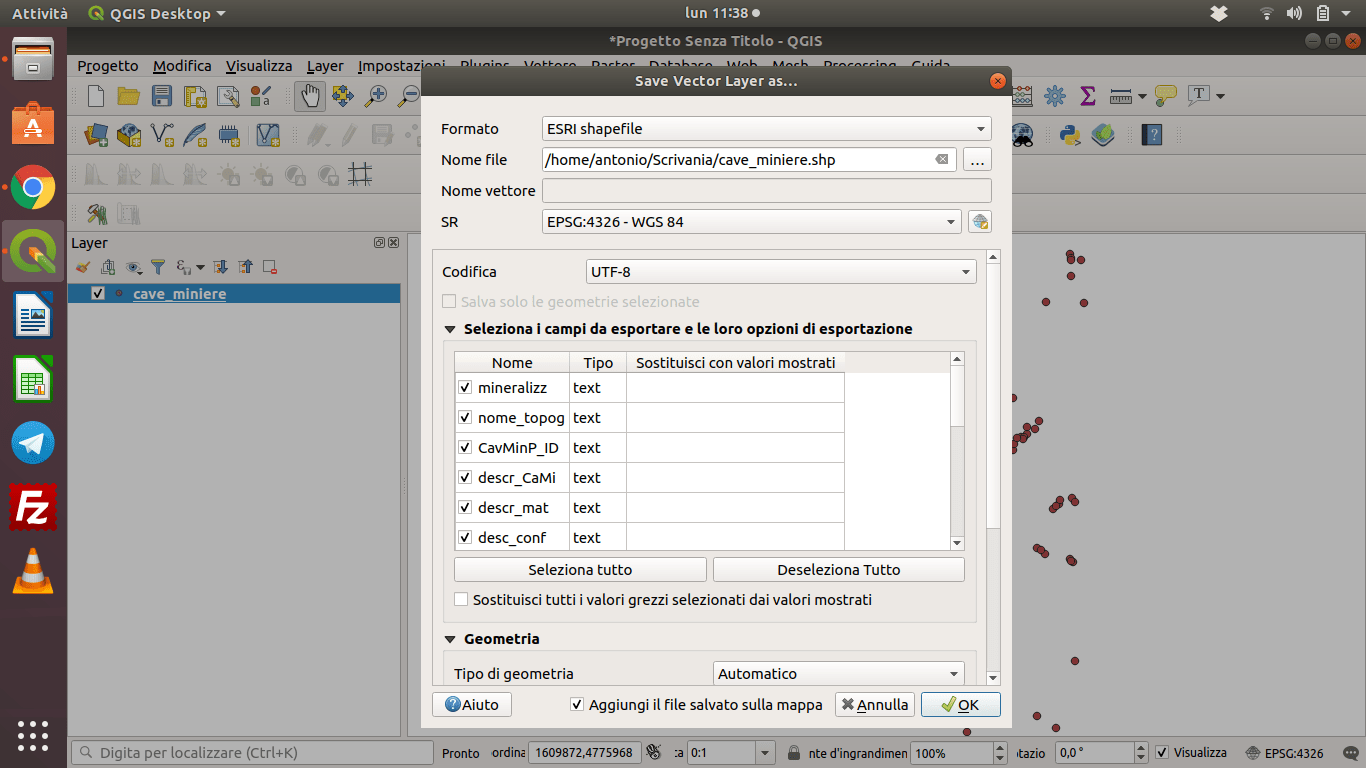Click the OK button
Image resolution: width=1366 pixels, height=768 pixels.
(x=960, y=705)
